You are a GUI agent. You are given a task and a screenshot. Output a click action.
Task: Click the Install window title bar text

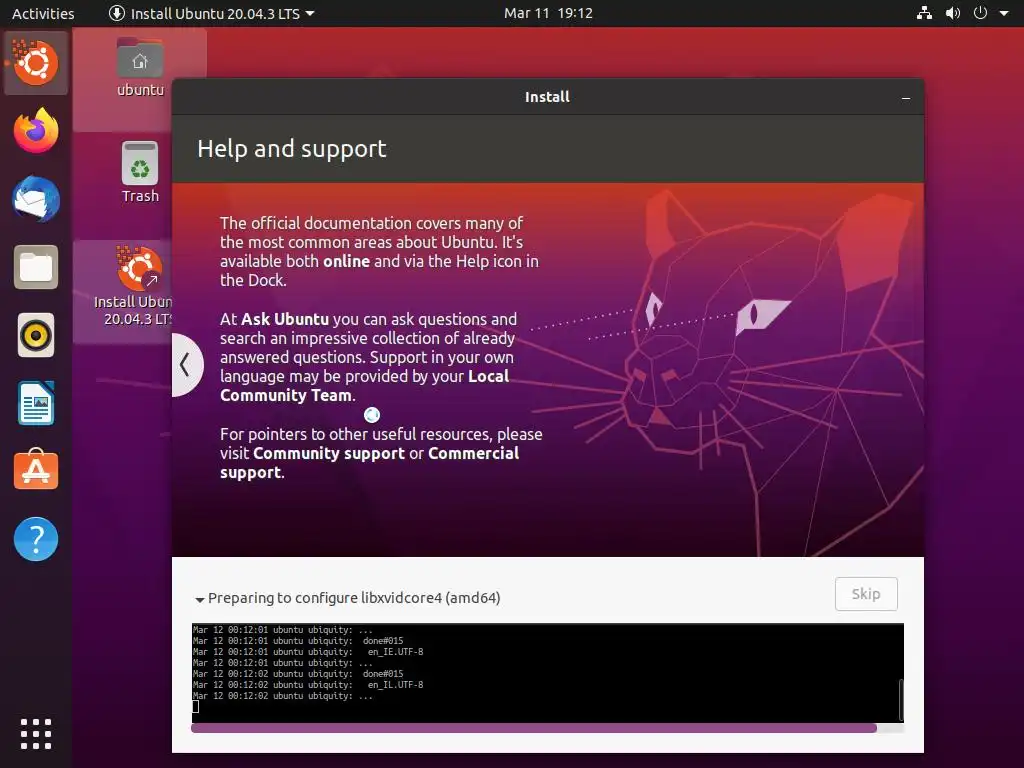tap(547, 97)
